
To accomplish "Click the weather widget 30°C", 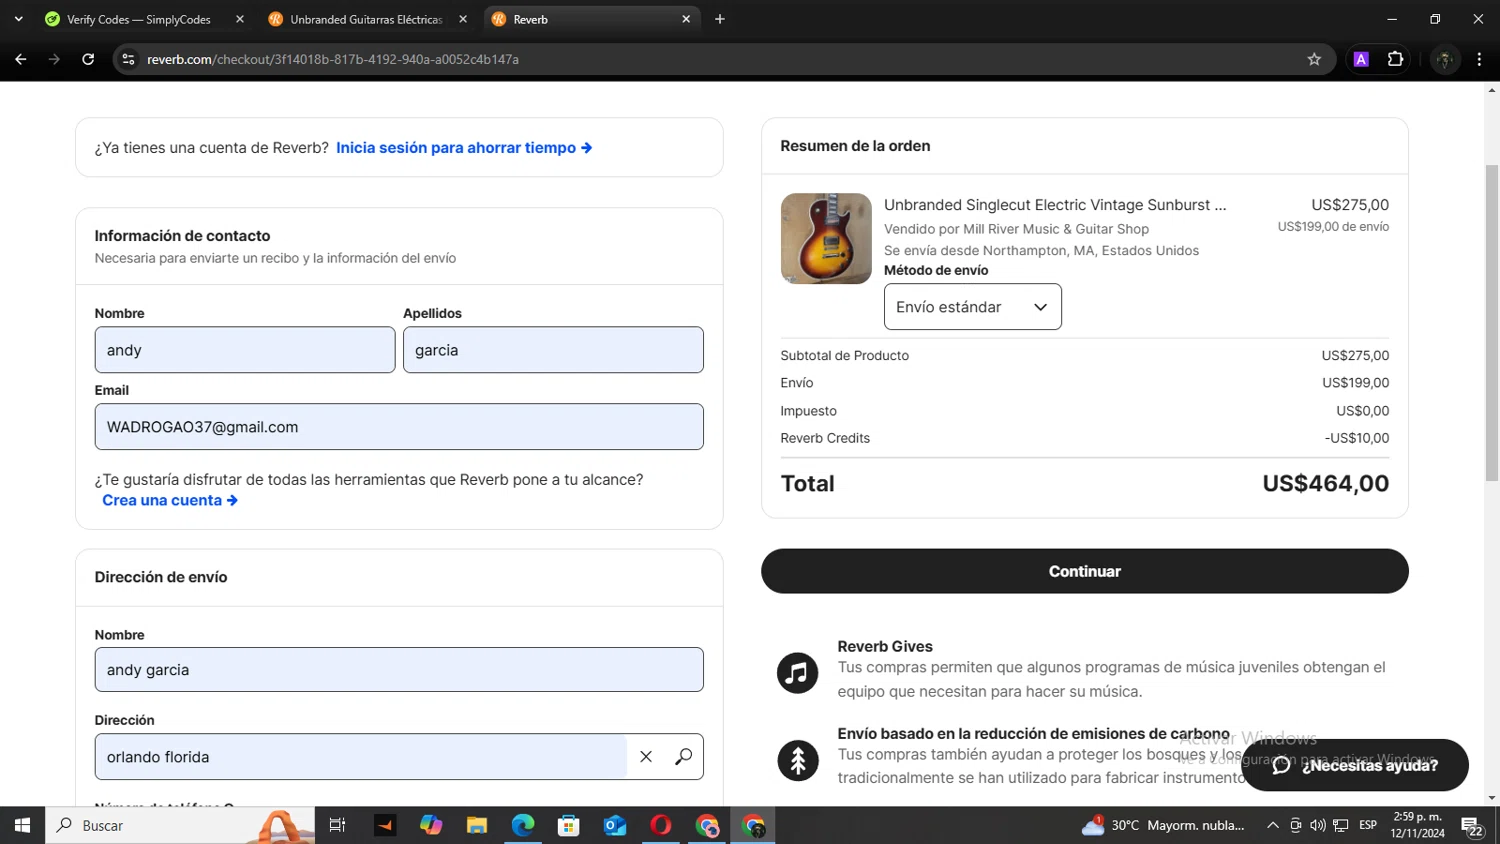I will [1163, 825].
